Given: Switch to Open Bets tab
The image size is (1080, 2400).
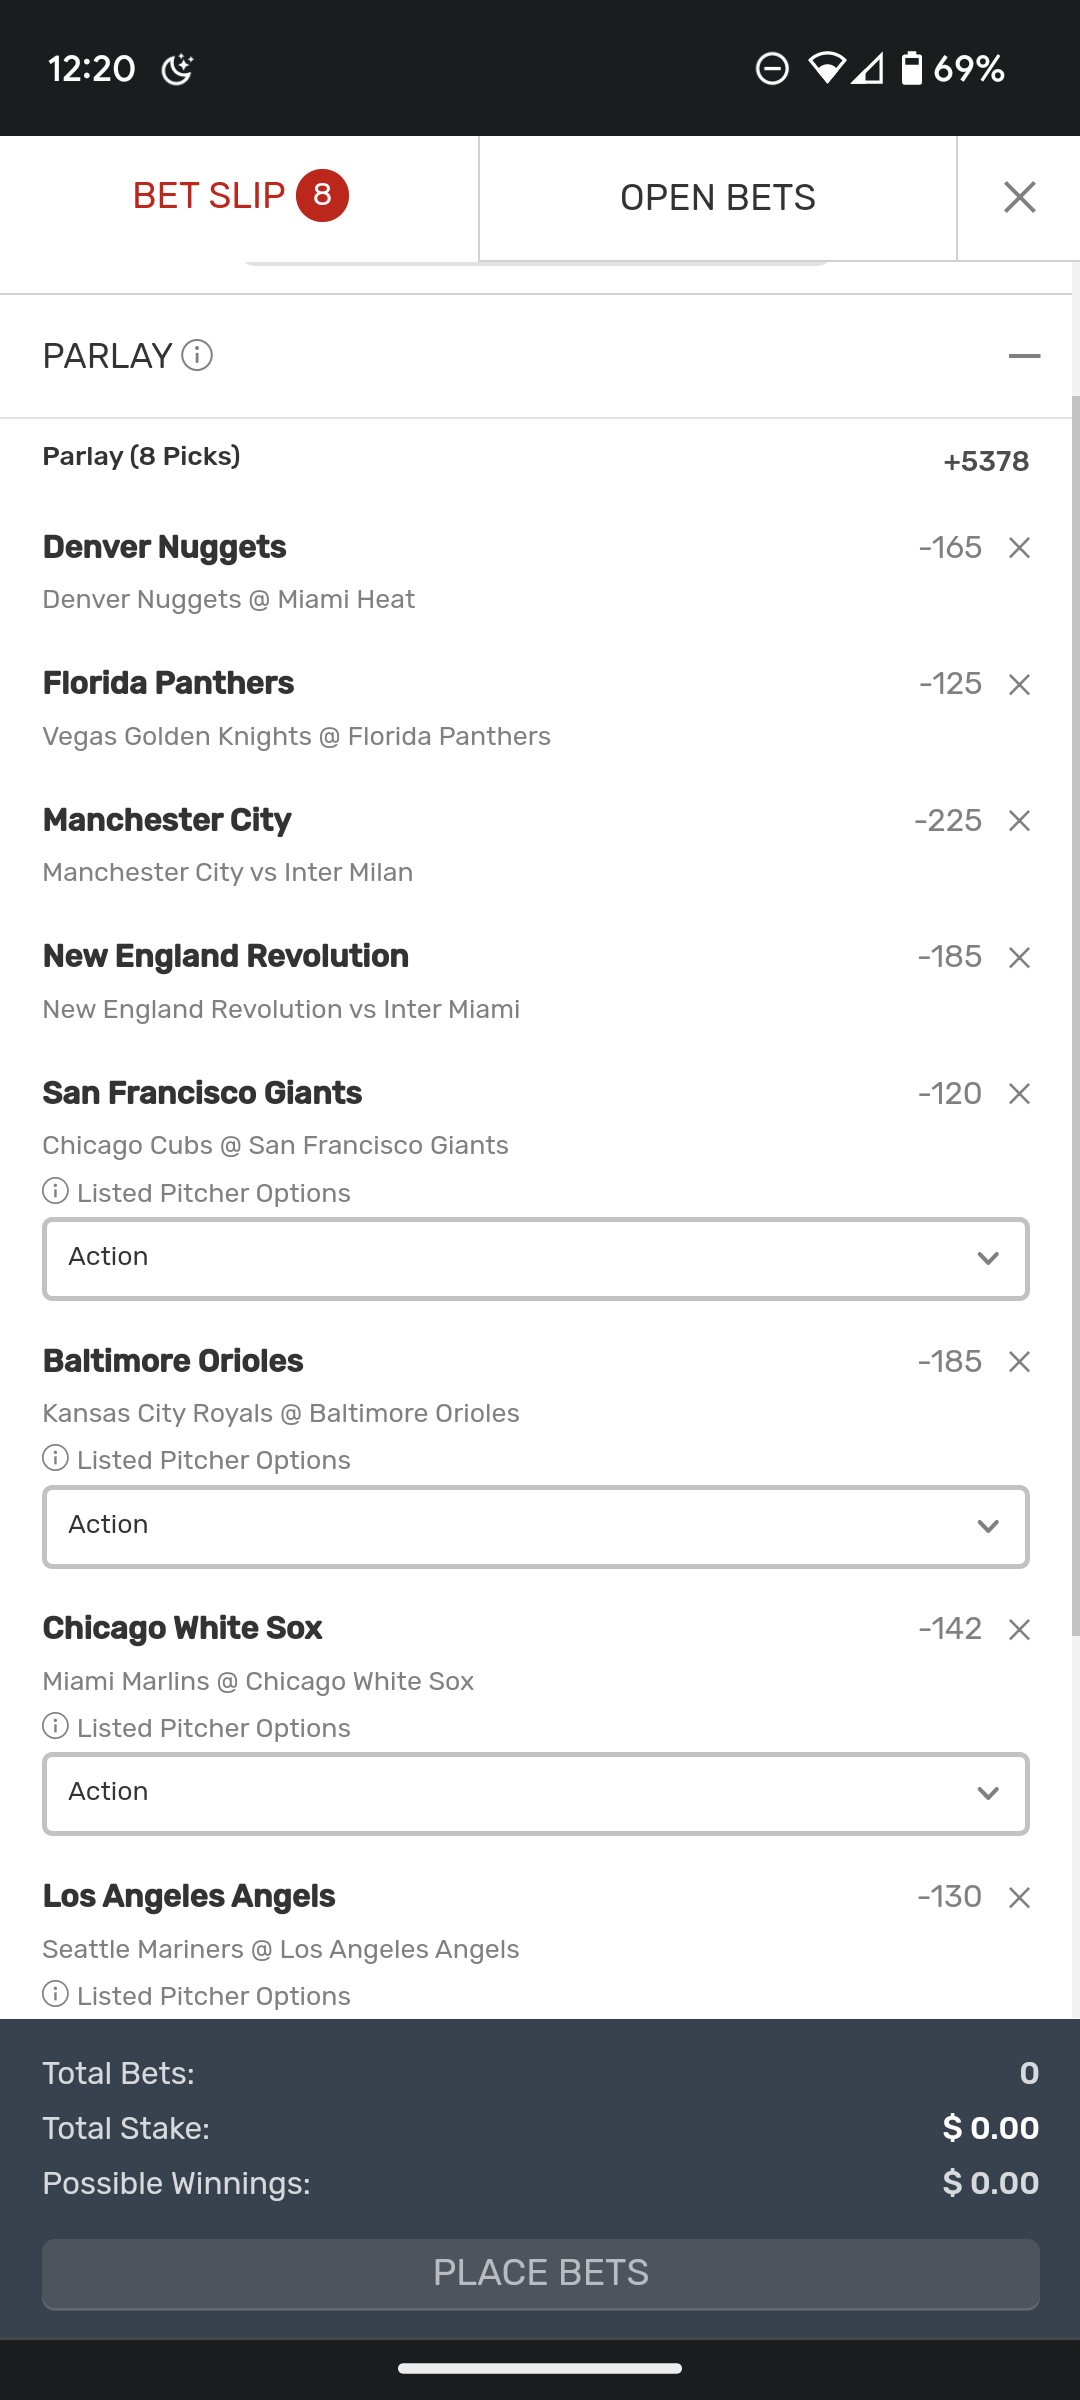Looking at the screenshot, I should (717, 198).
